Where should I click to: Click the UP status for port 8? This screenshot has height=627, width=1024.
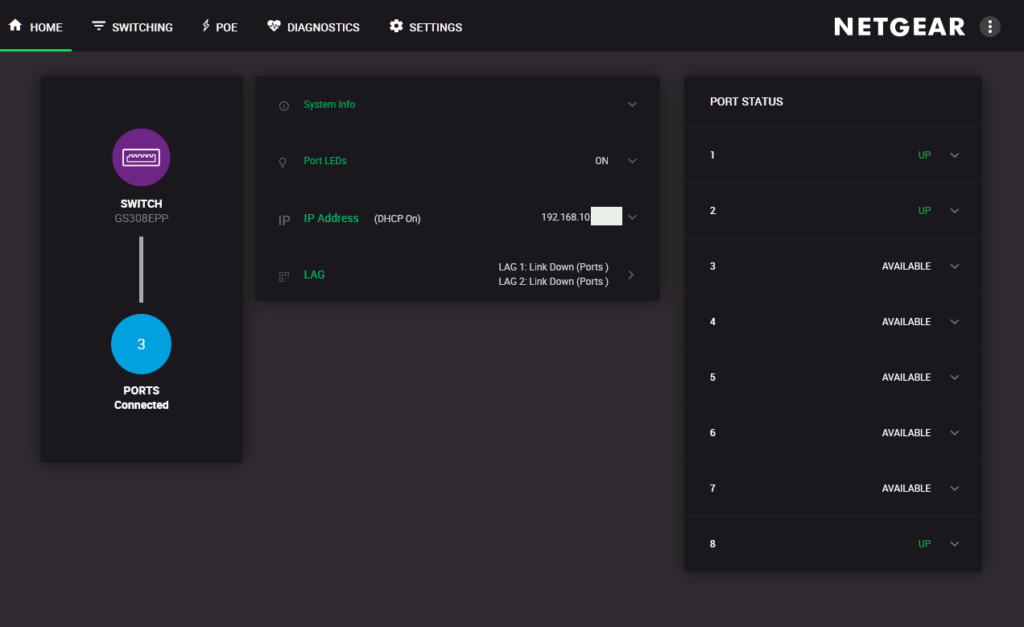(924, 544)
